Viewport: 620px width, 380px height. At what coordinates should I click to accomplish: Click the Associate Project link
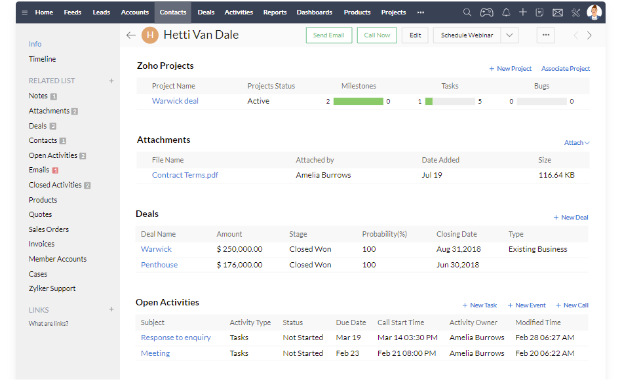tap(565, 68)
